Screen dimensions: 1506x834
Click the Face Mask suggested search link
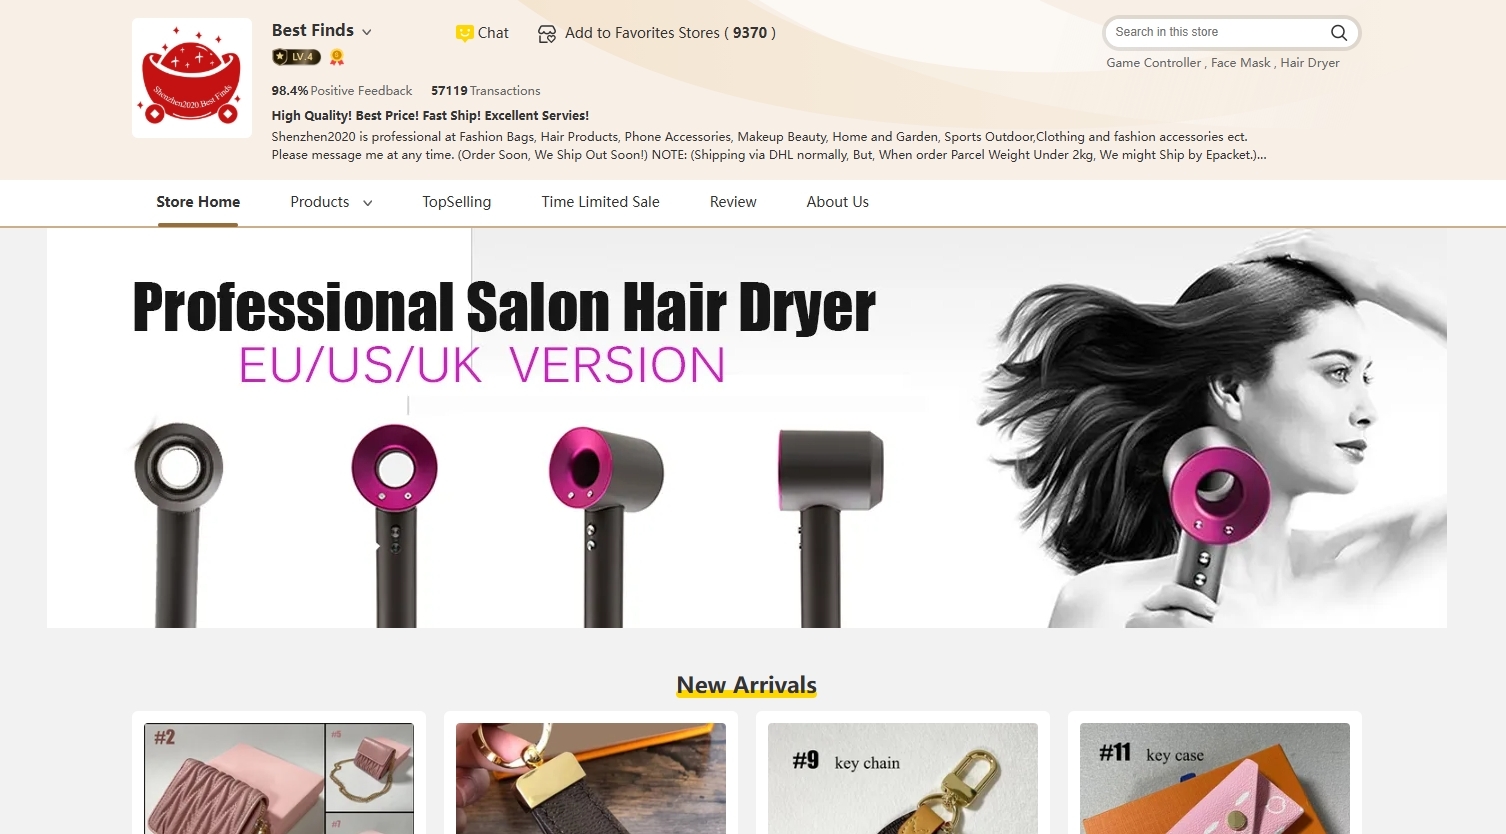pyautogui.click(x=1240, y=63)
